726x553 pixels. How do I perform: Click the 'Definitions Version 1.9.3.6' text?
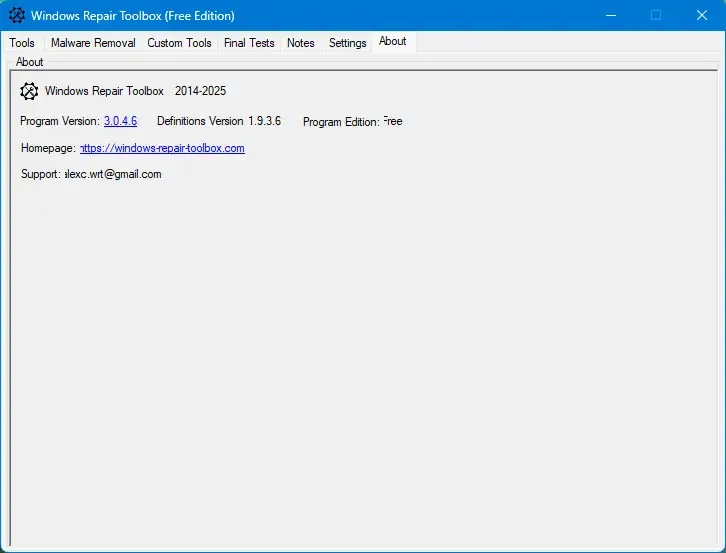219,121
